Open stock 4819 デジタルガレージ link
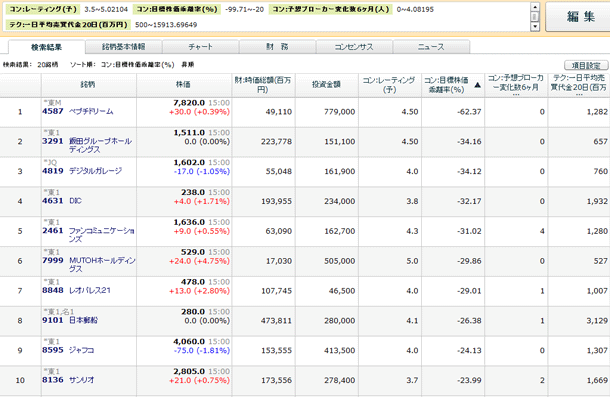Viewport: 610px width, 397px height. click(x=82, y=171)
